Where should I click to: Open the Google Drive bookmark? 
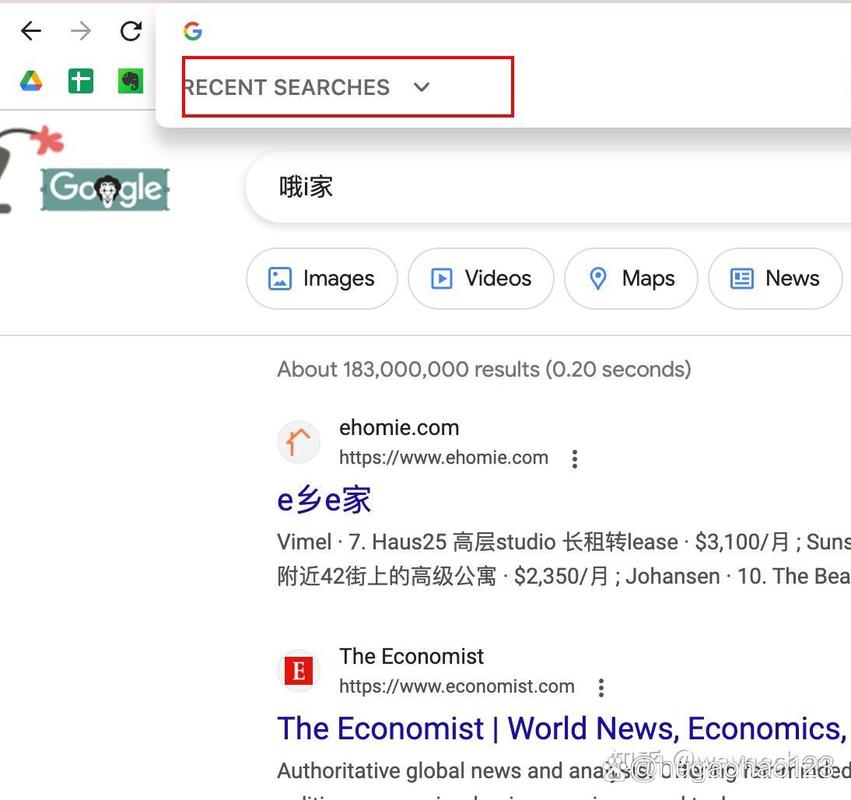point(31,81)
